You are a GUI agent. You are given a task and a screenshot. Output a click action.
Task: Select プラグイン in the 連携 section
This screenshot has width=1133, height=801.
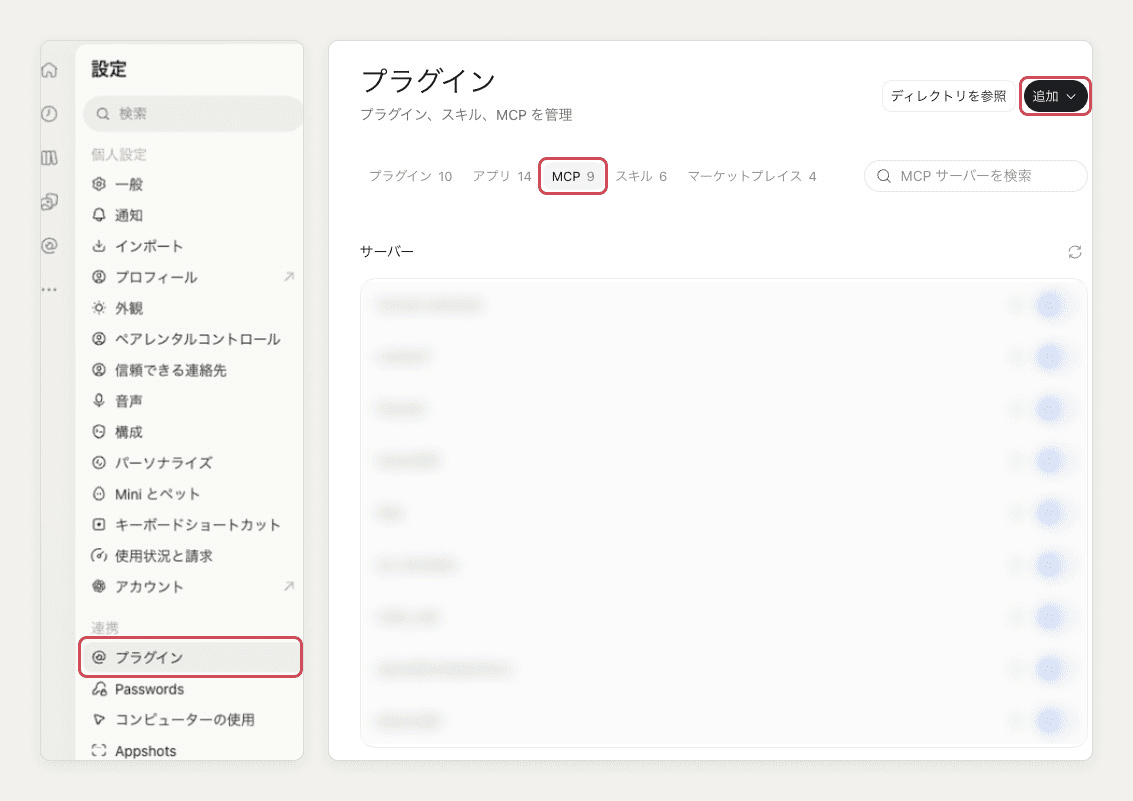(191, 657)
